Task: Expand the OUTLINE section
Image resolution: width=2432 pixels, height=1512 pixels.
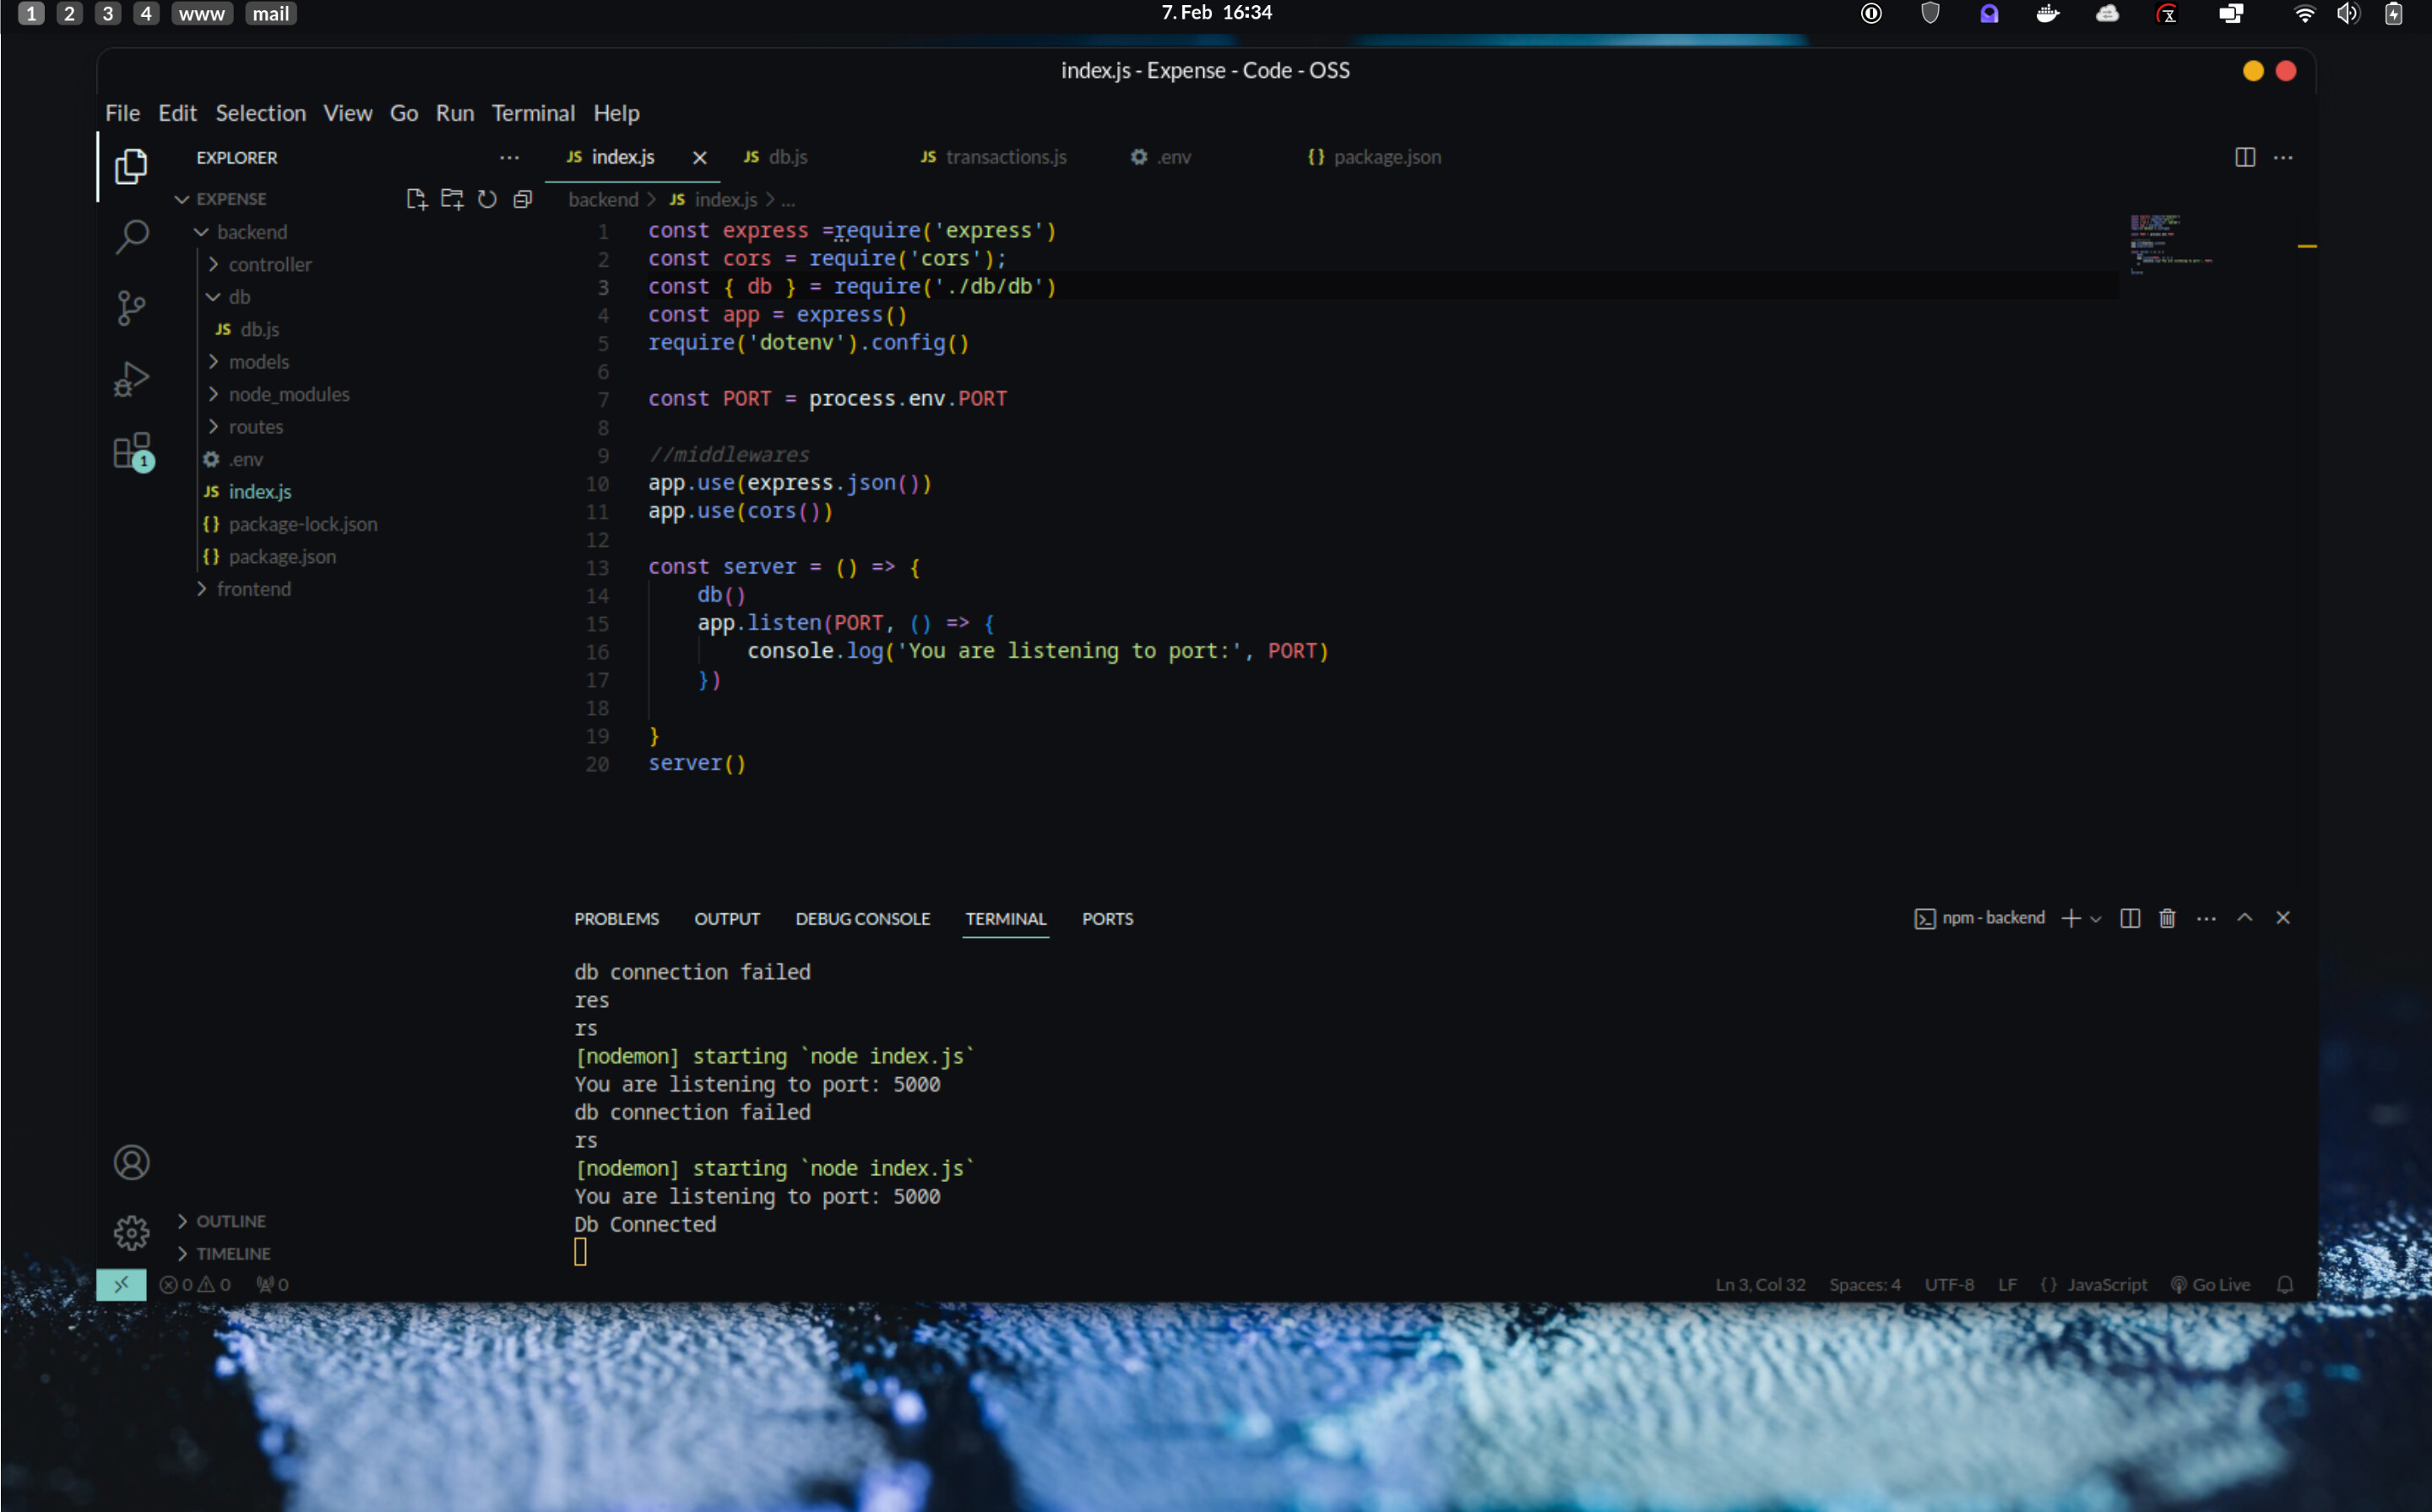Action: 231,1221
